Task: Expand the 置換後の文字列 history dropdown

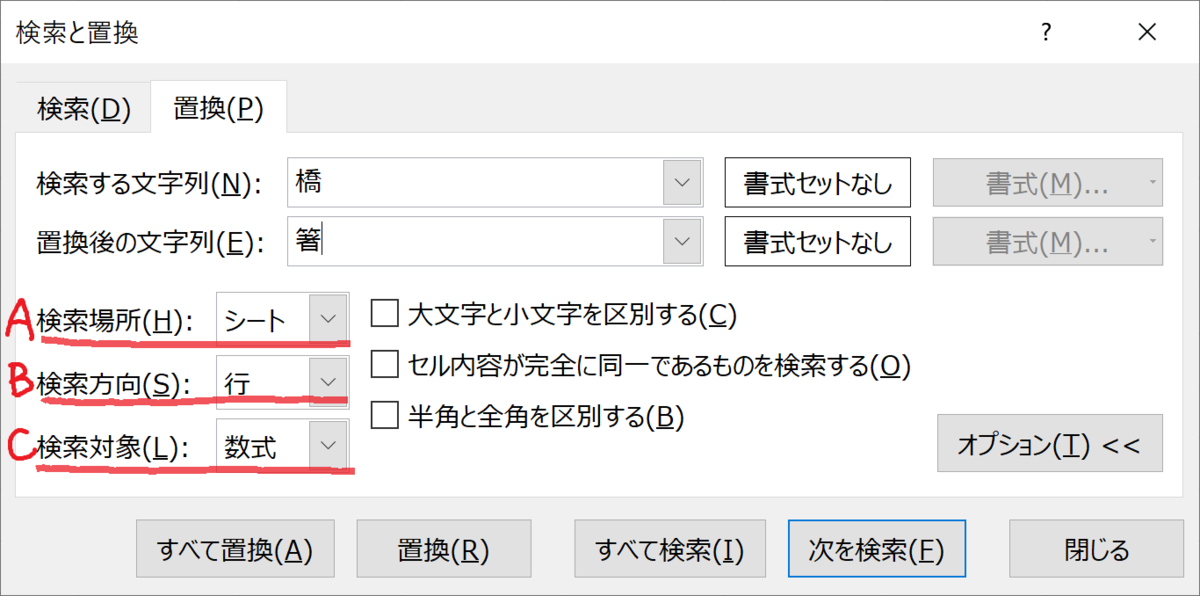Action: (683, 241)
